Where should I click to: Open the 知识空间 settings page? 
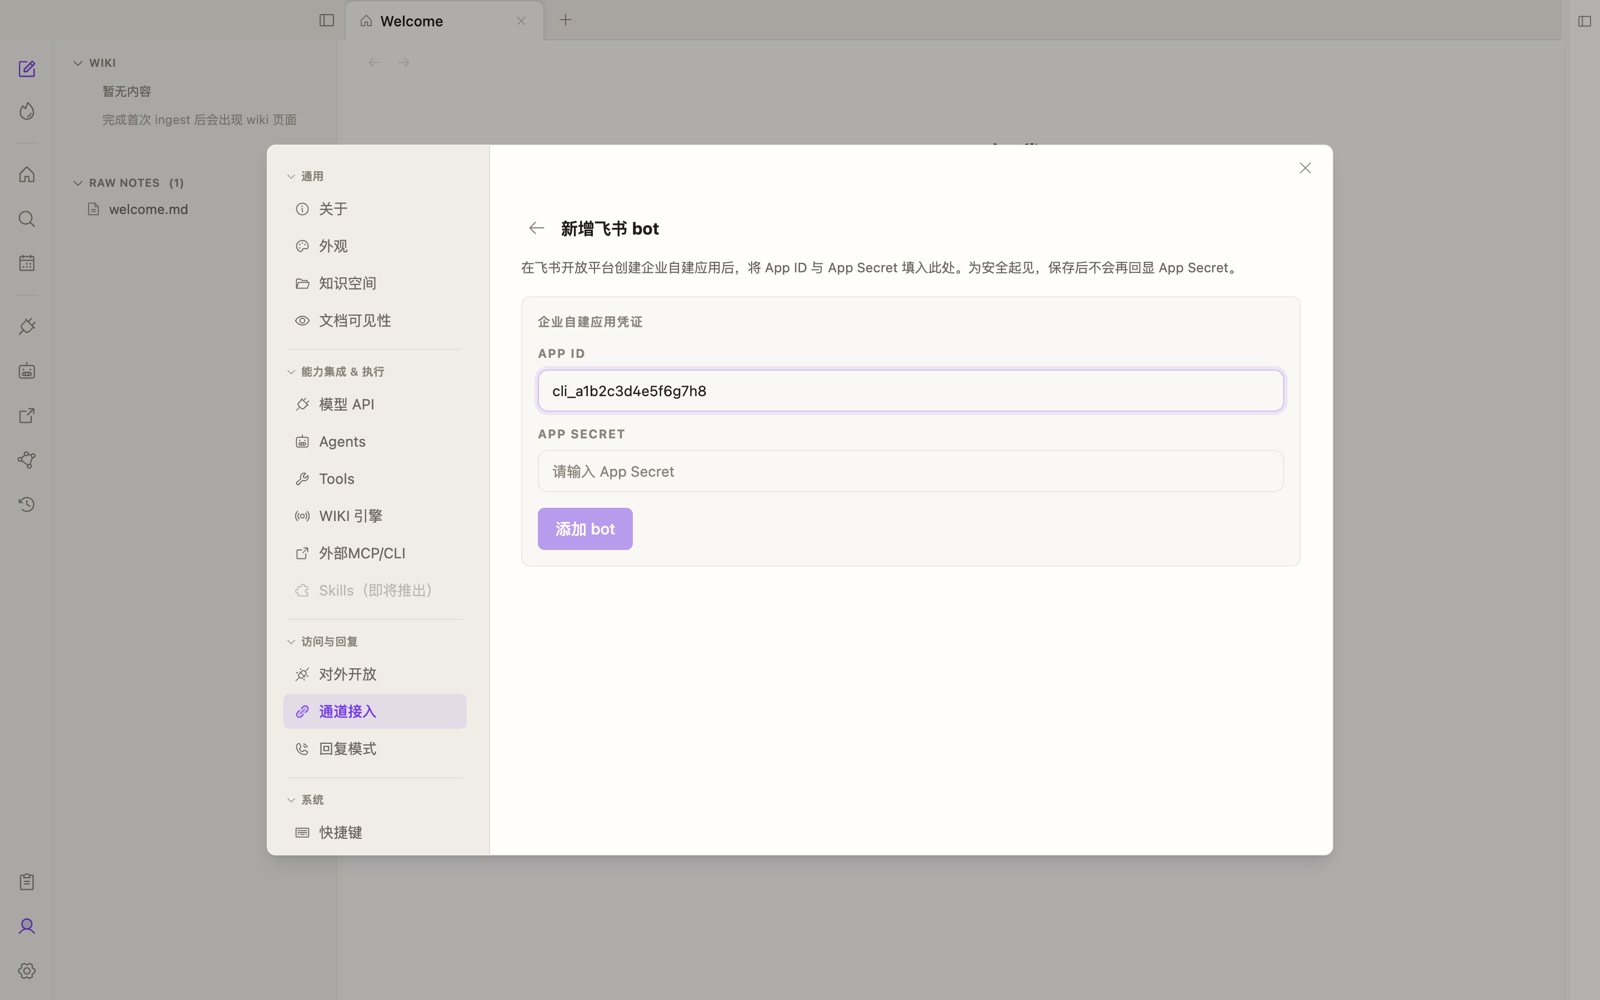click(375, 283)
